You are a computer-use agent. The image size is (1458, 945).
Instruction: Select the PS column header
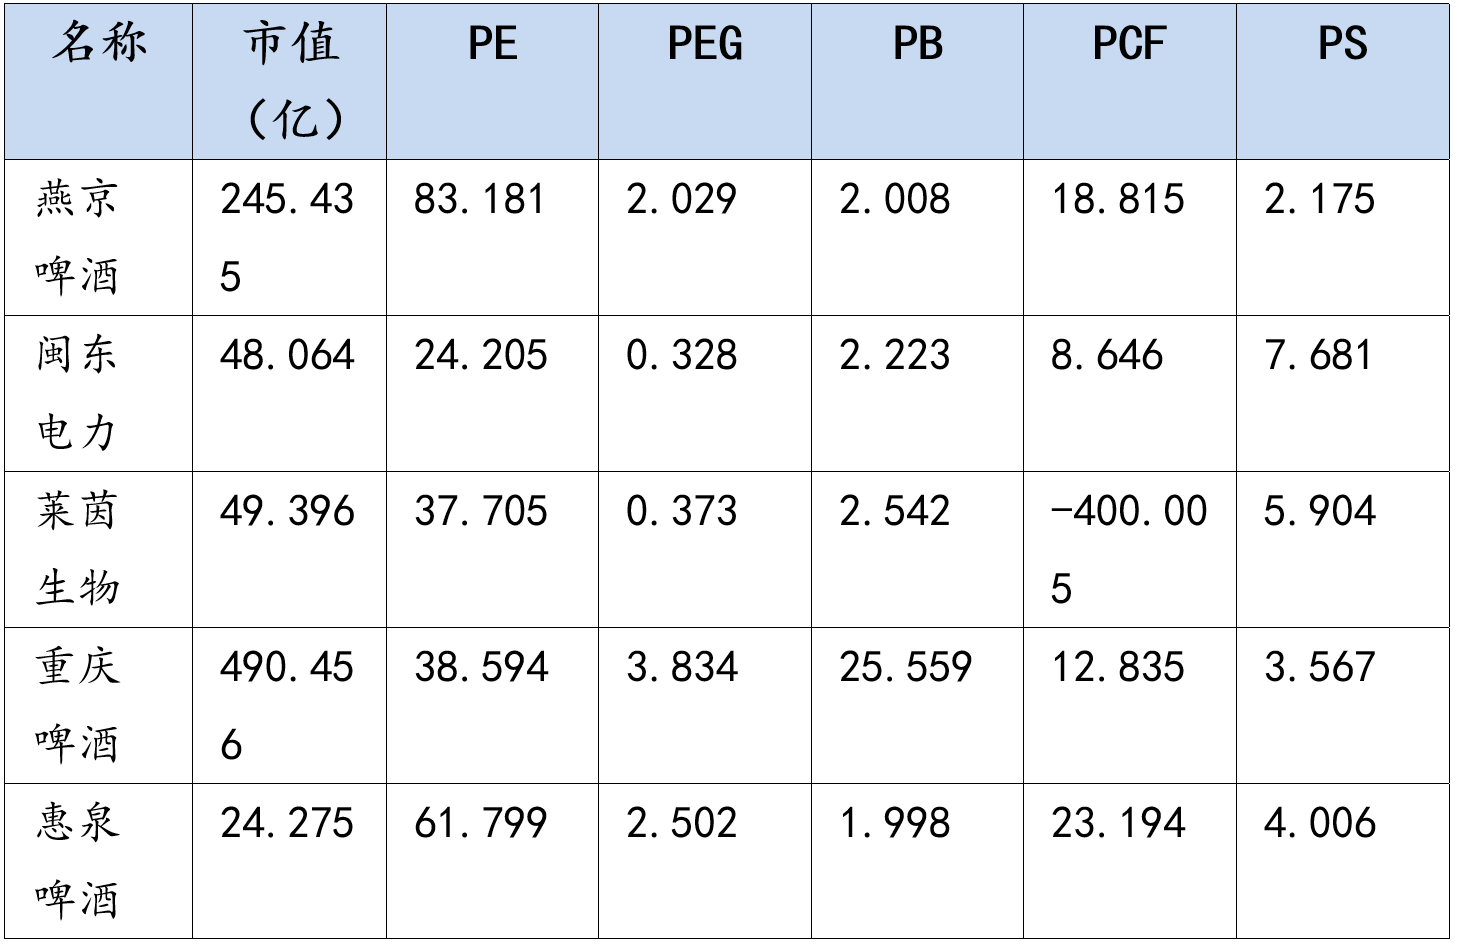pyautogui.click(x=1342, y=44)
